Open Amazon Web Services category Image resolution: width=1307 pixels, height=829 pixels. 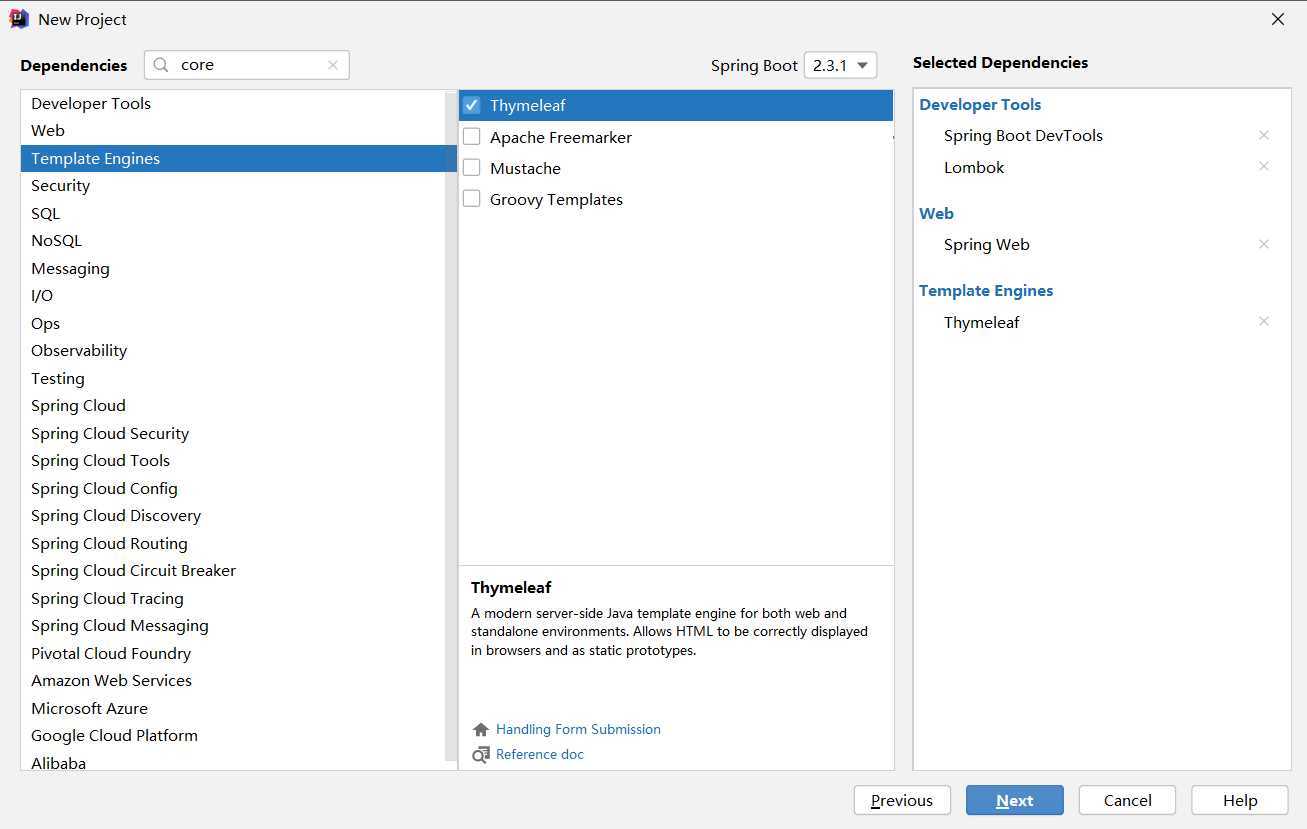(x=233, y=681)
